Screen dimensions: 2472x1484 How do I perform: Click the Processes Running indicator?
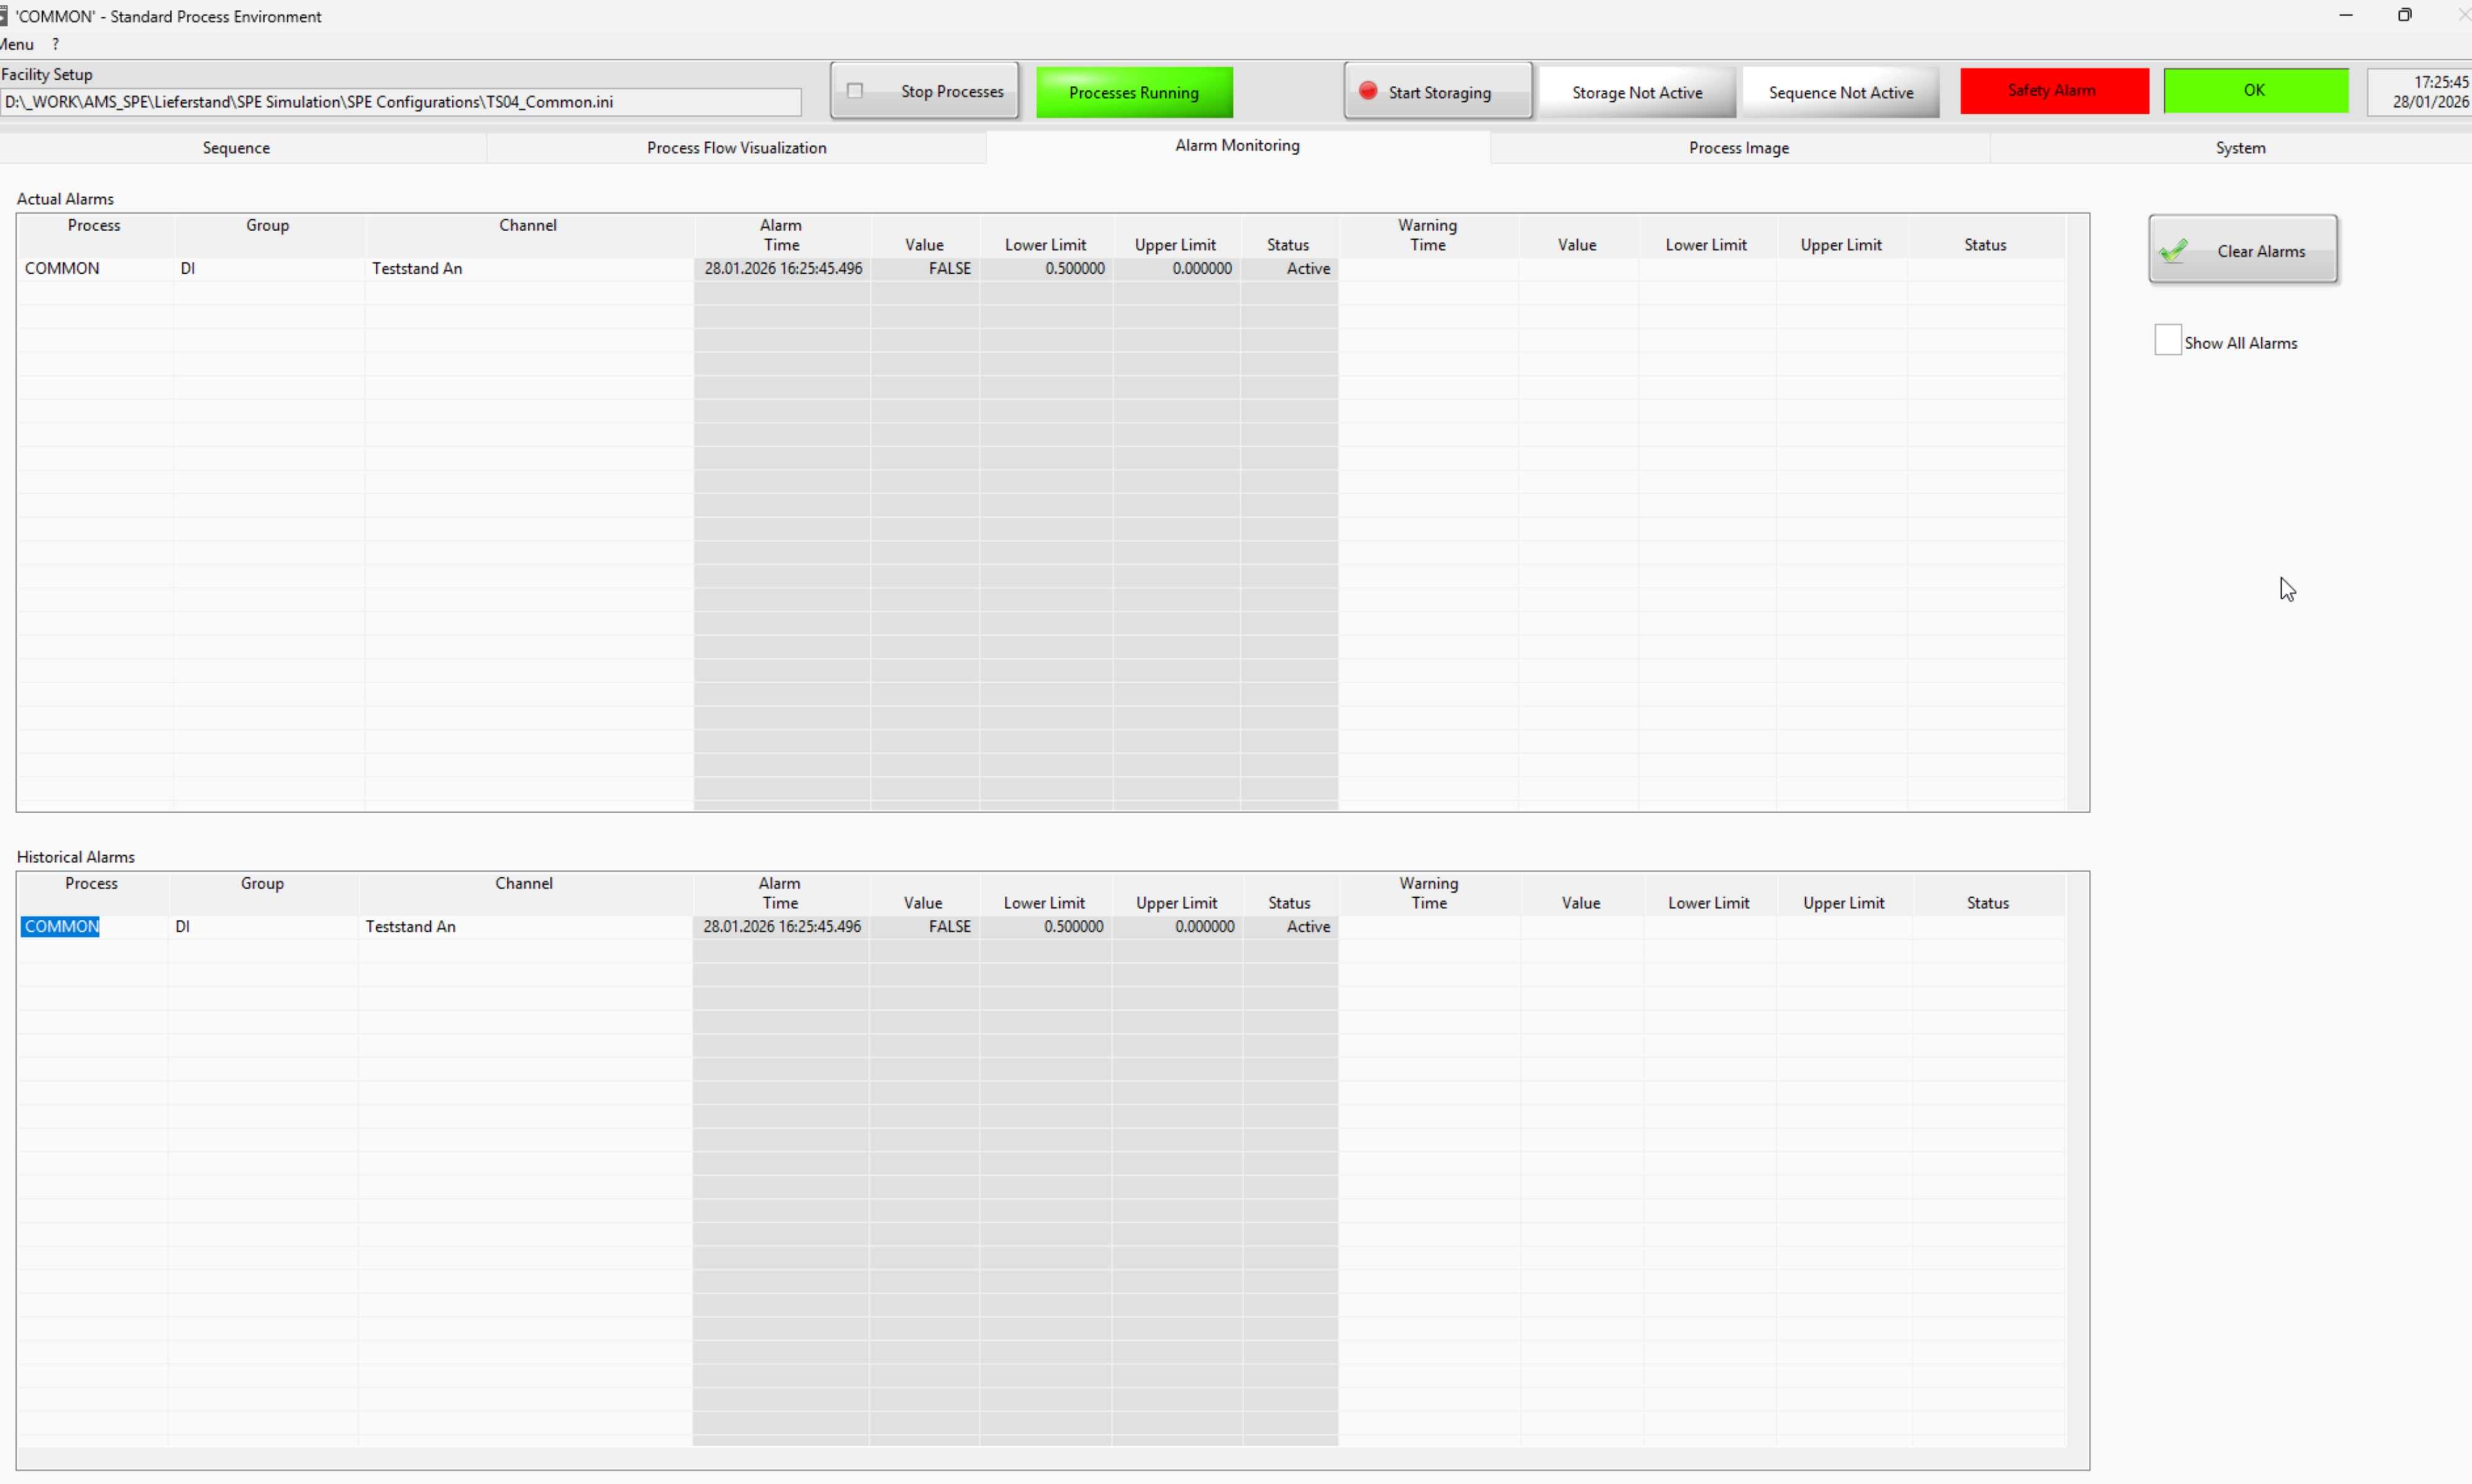1133,93
